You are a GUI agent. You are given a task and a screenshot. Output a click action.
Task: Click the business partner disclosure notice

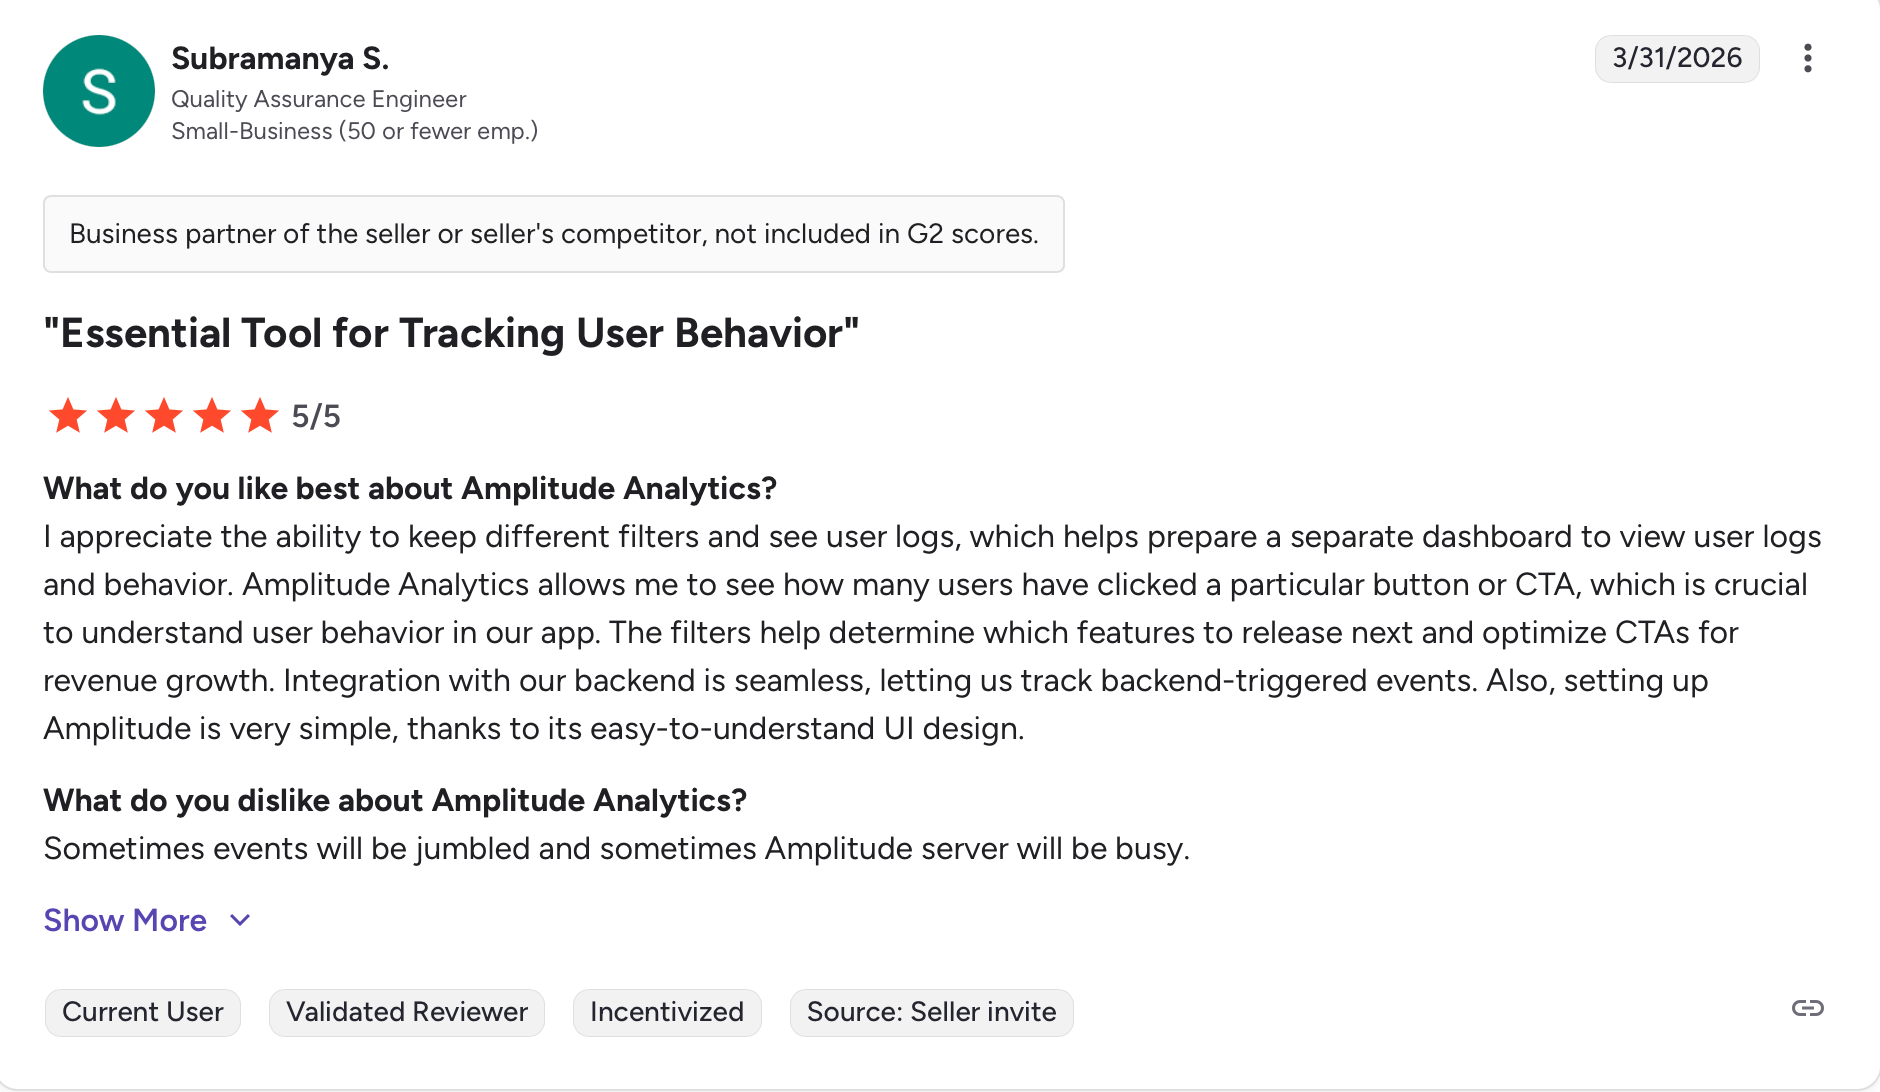click(553, 234)
